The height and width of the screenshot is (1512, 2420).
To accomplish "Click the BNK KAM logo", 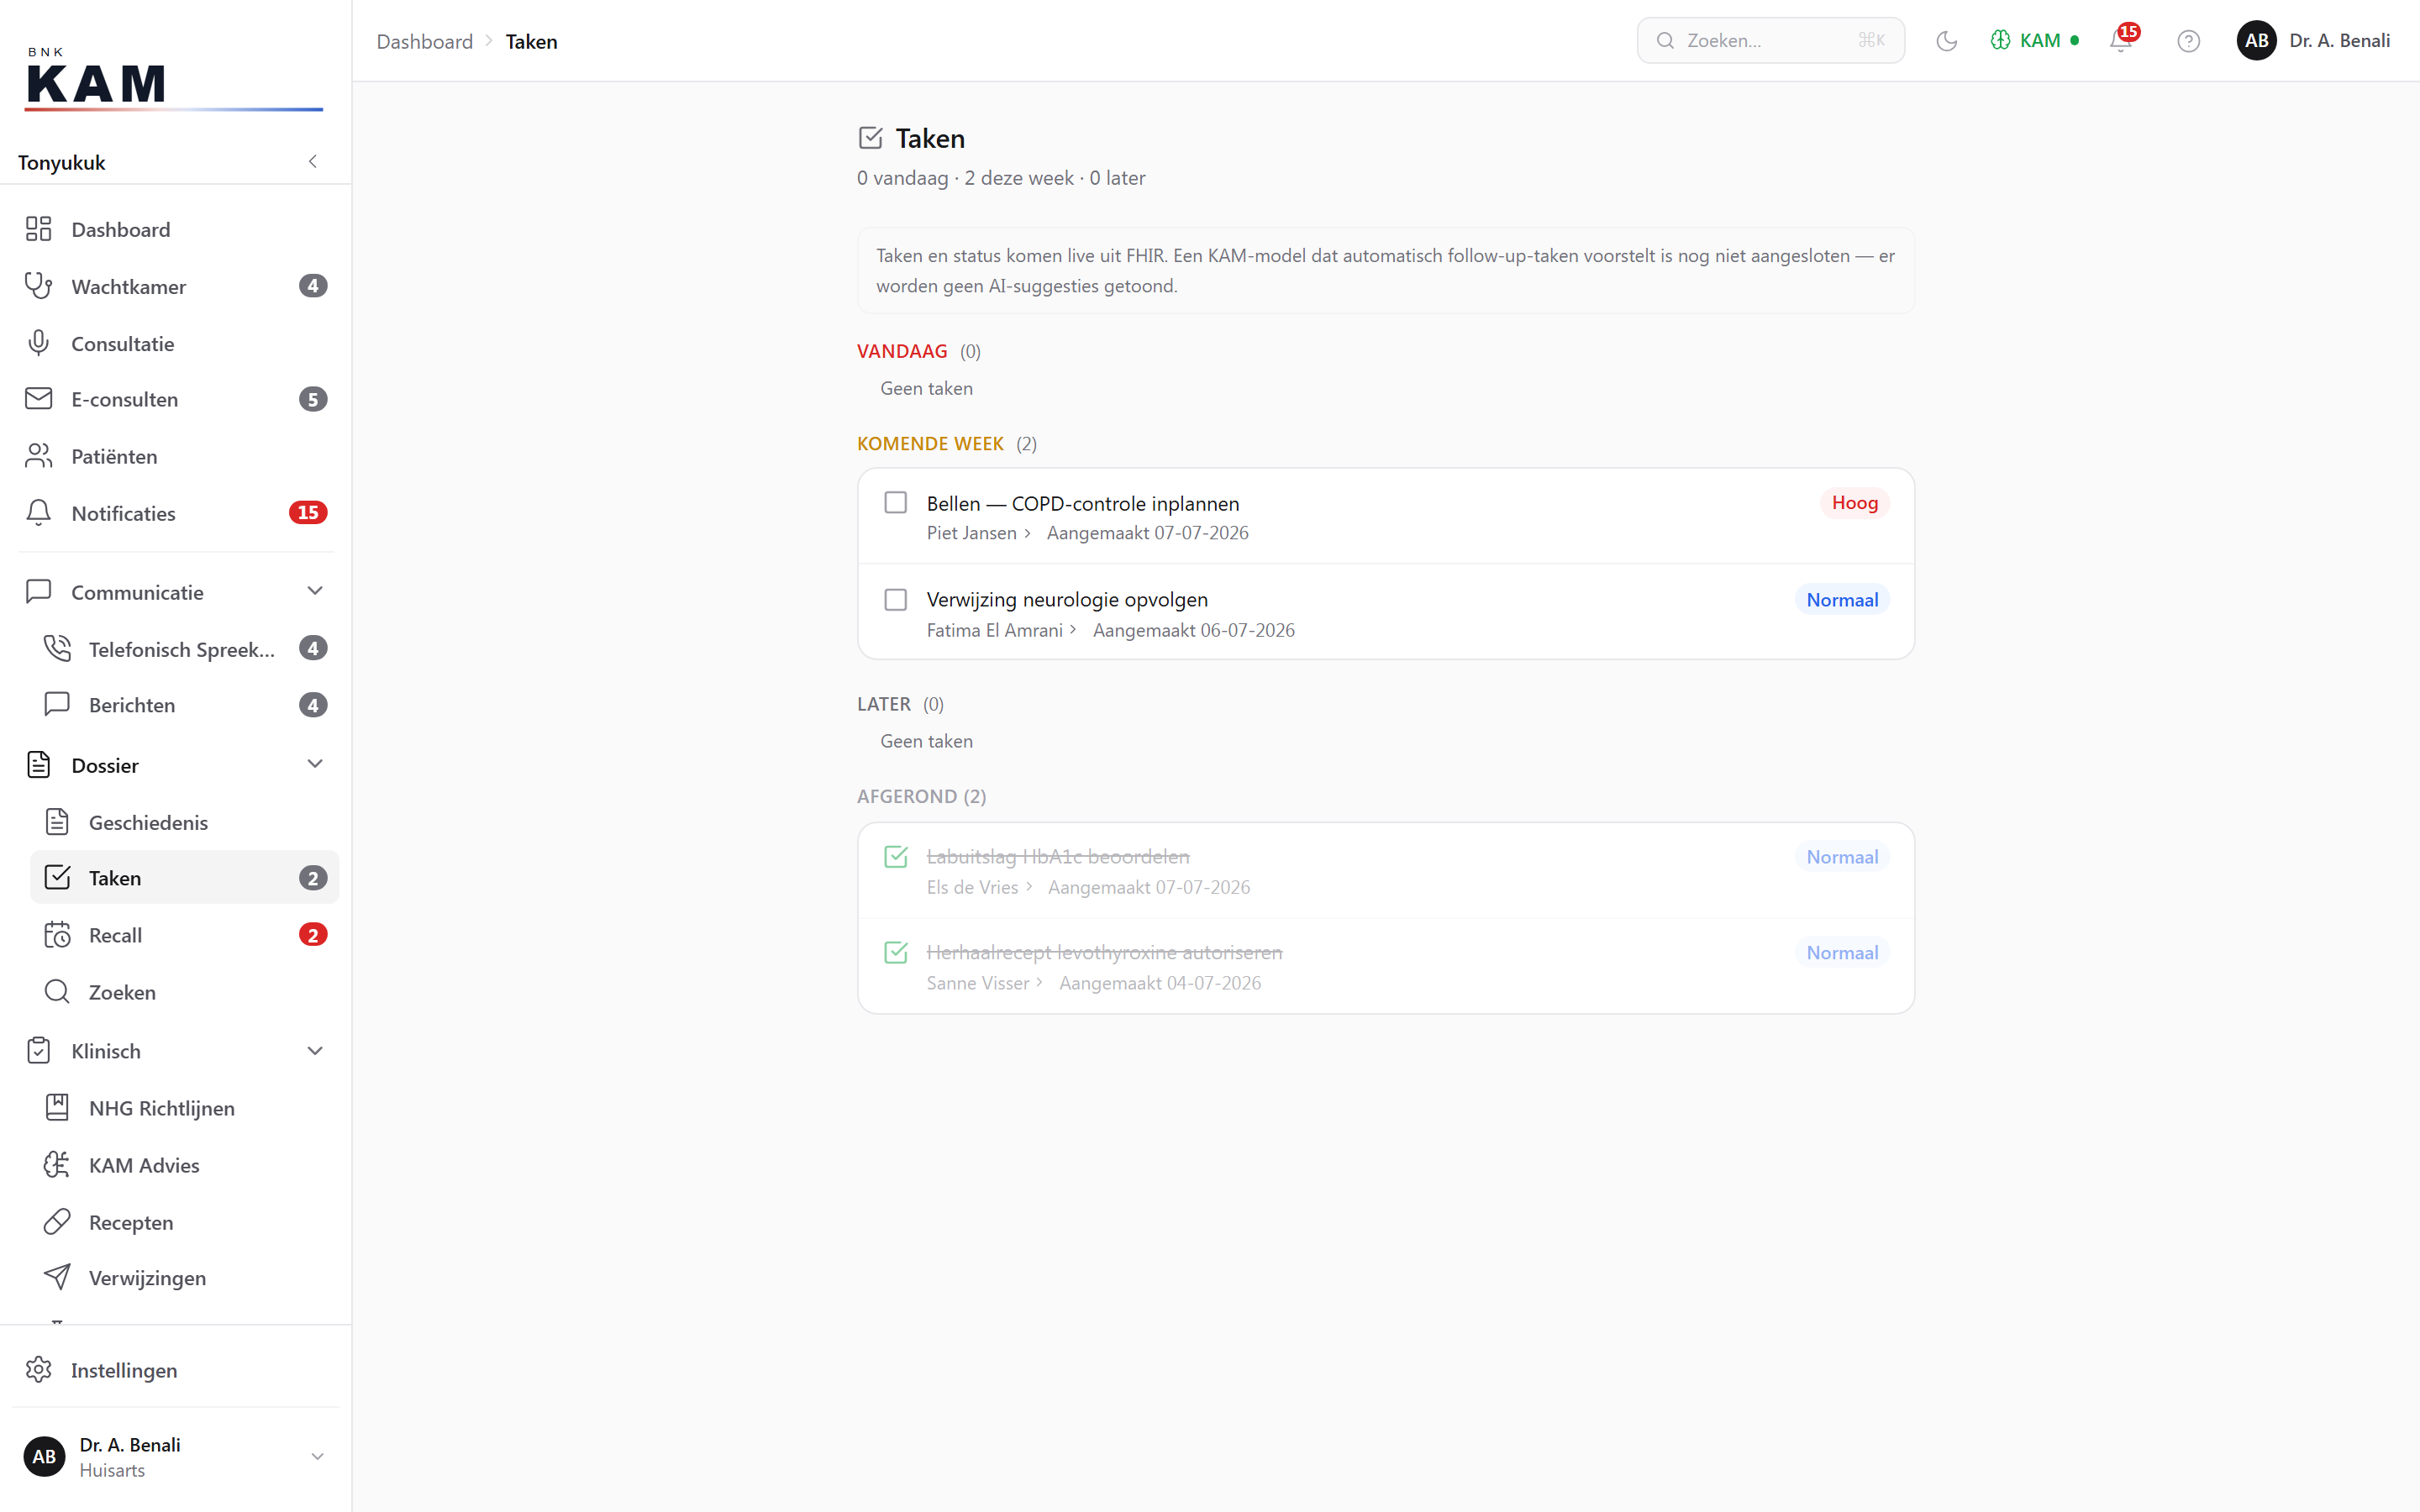I will tap(173, 78).
